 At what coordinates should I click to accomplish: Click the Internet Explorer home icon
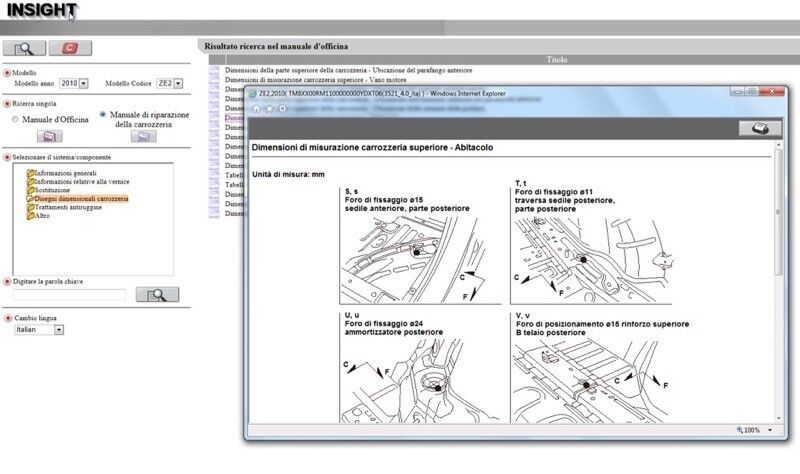coord(257,109)
